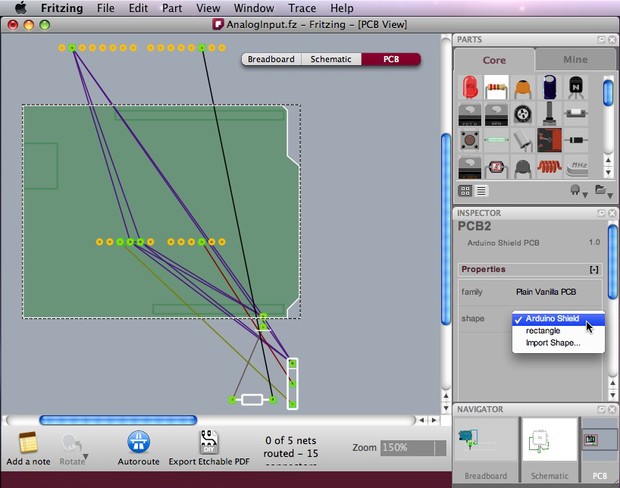Open the Window menu

click(254, 8)
